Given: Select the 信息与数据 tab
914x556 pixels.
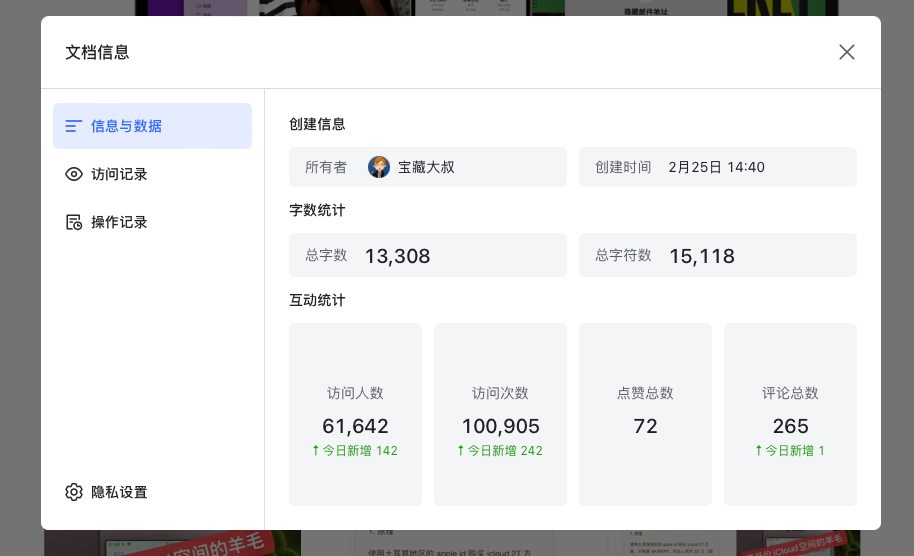Looking at the screenshot, I should pyautogui.click(x=152, y=126).
